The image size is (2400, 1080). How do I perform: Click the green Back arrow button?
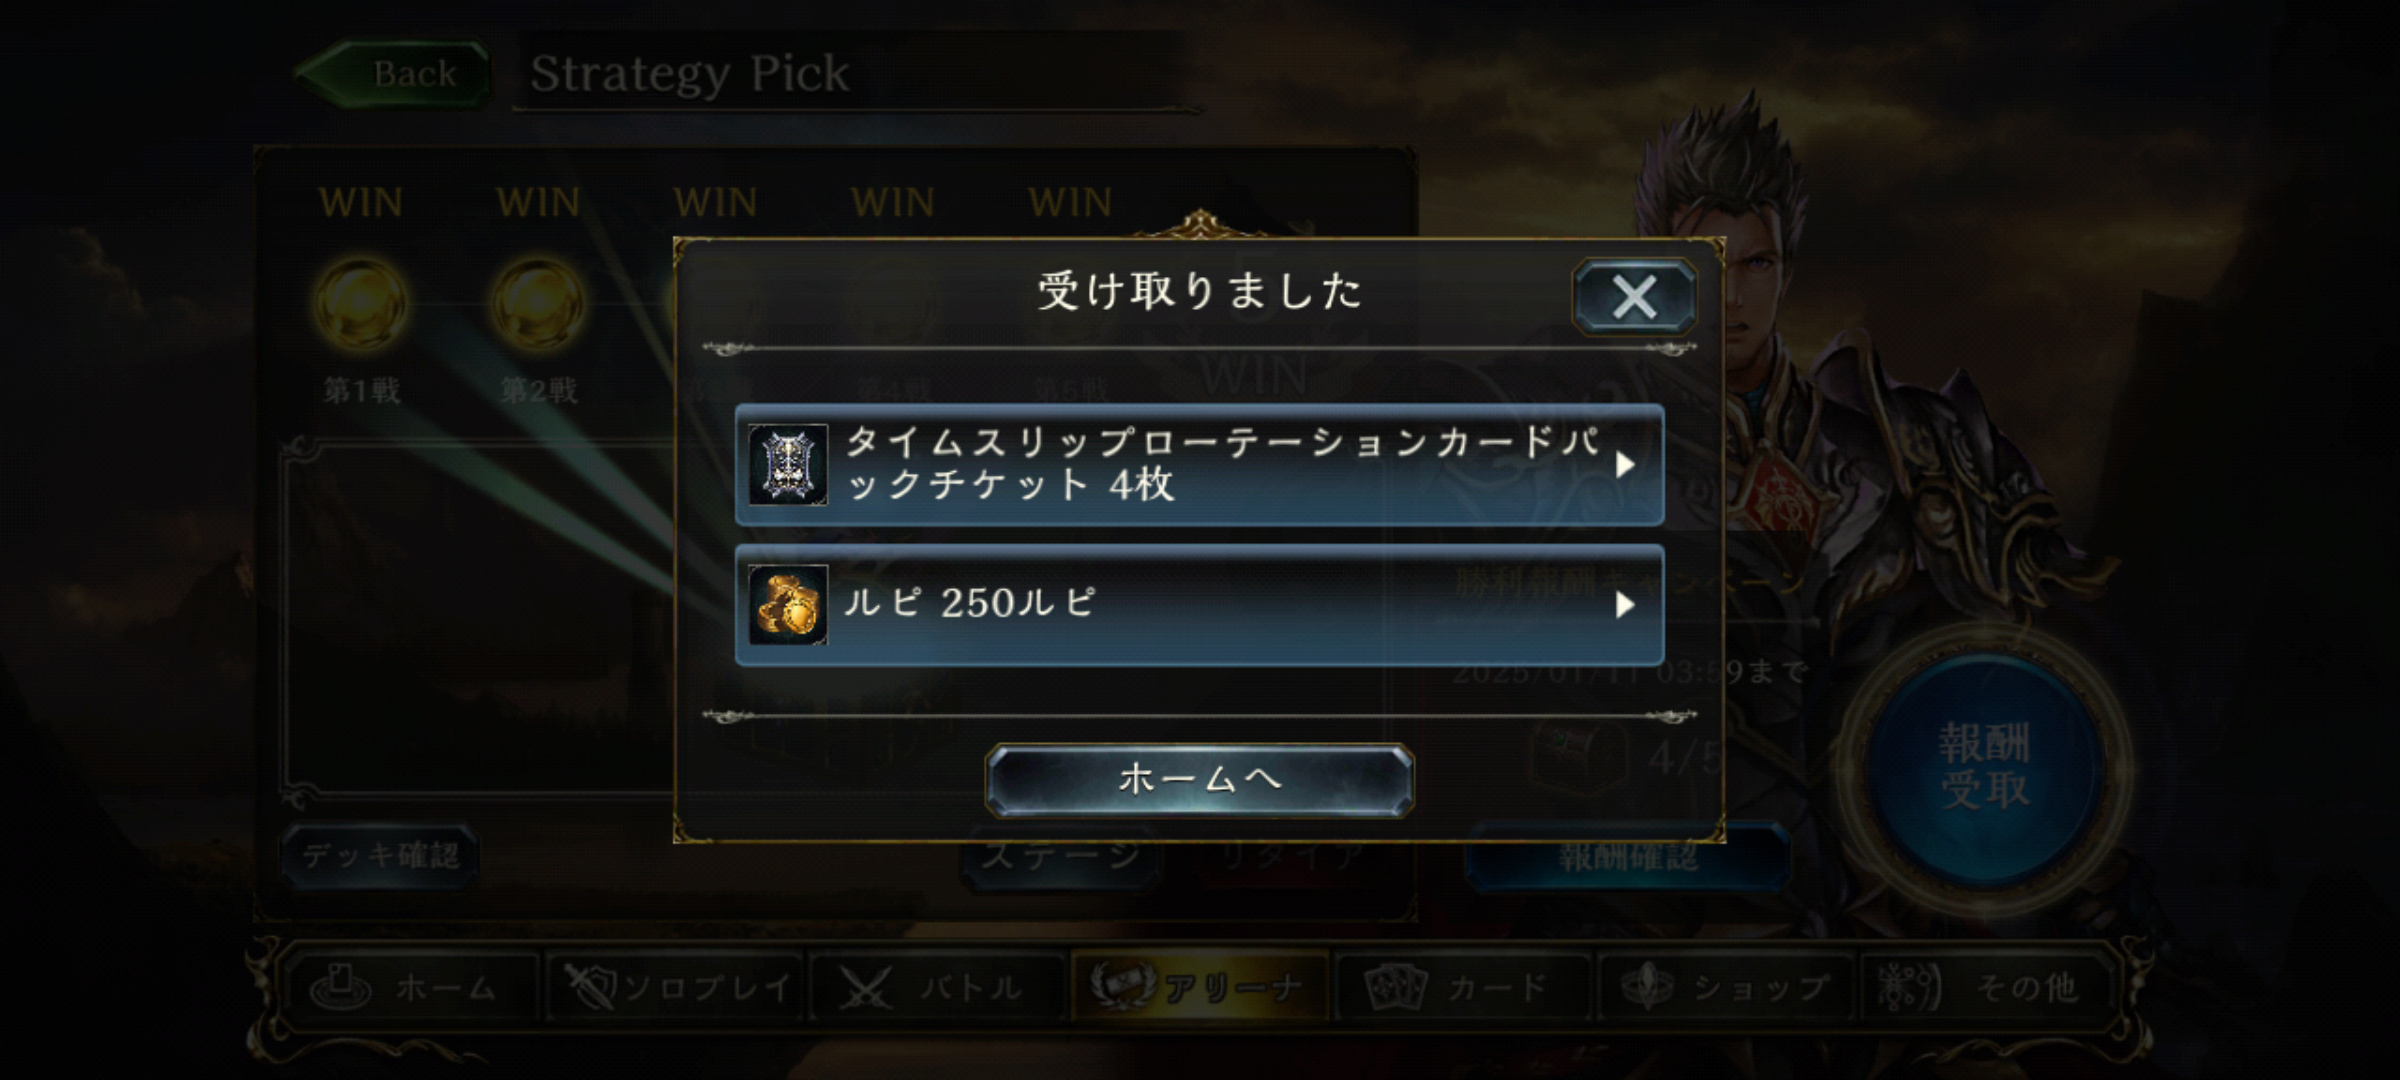click(393, 73)
